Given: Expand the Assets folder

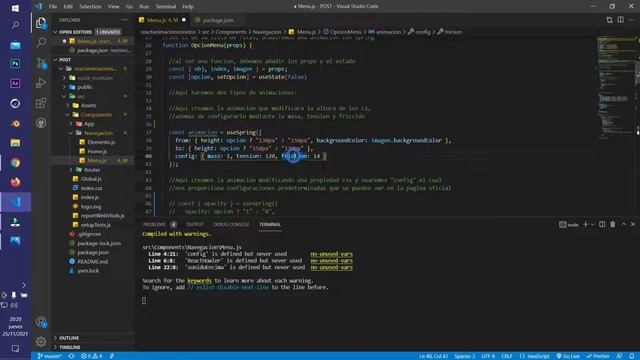Looking at the screenshot, I should click(68, 105).
